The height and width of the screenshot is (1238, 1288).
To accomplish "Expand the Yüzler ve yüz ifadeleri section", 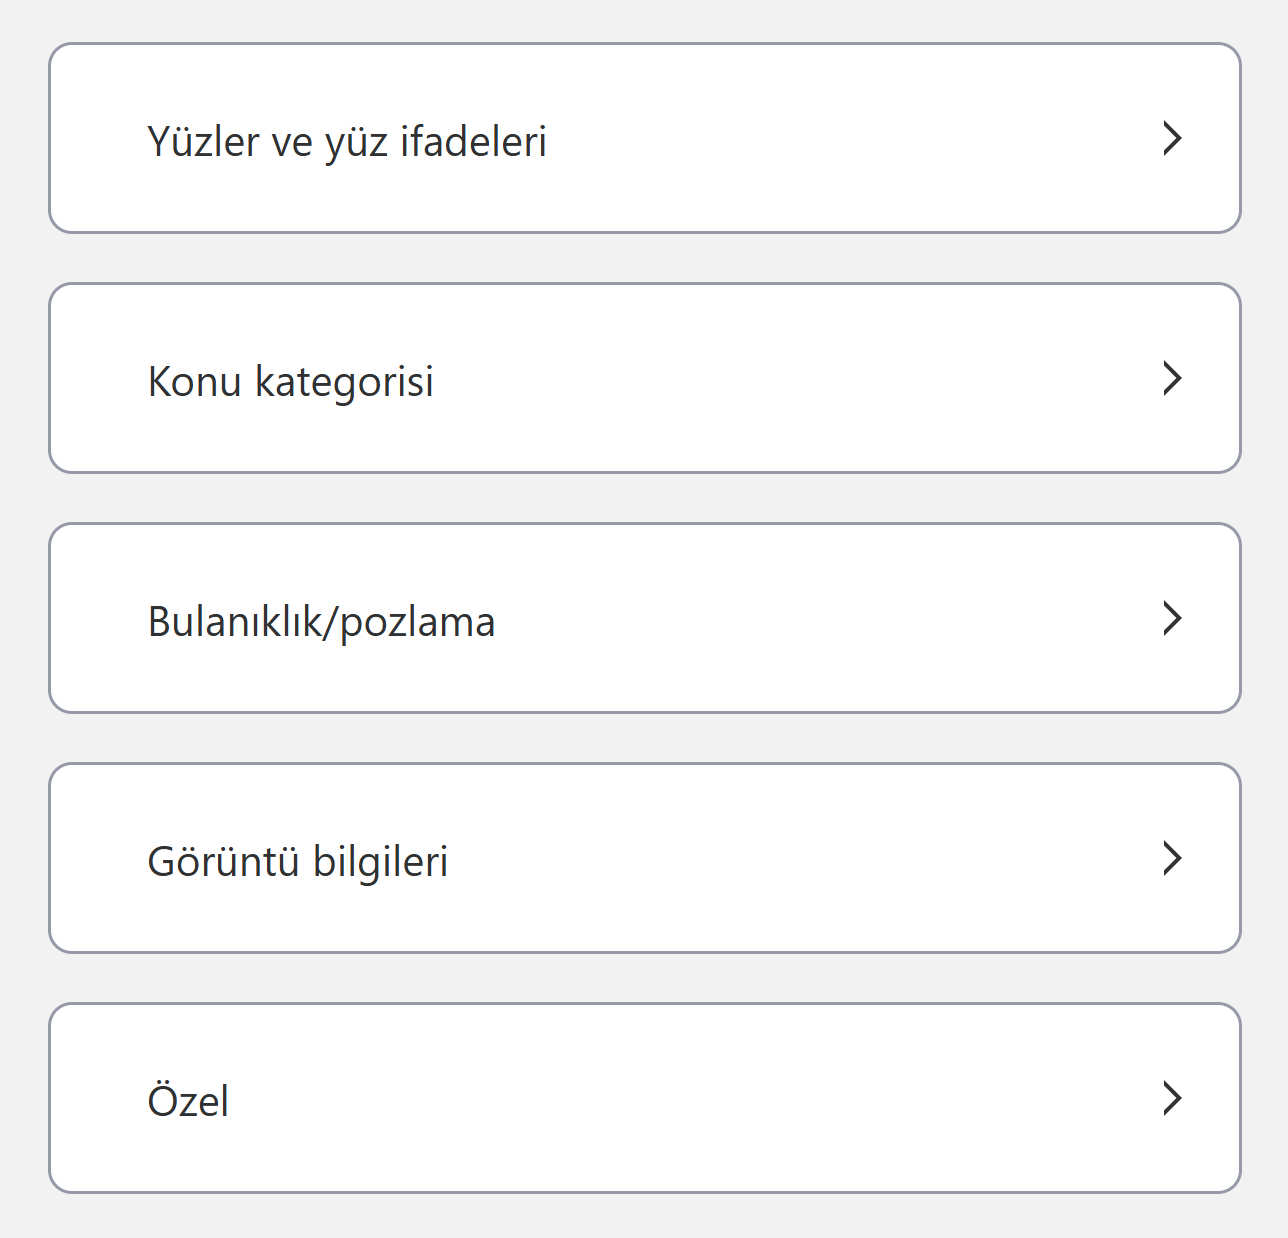I will [644, 138].
